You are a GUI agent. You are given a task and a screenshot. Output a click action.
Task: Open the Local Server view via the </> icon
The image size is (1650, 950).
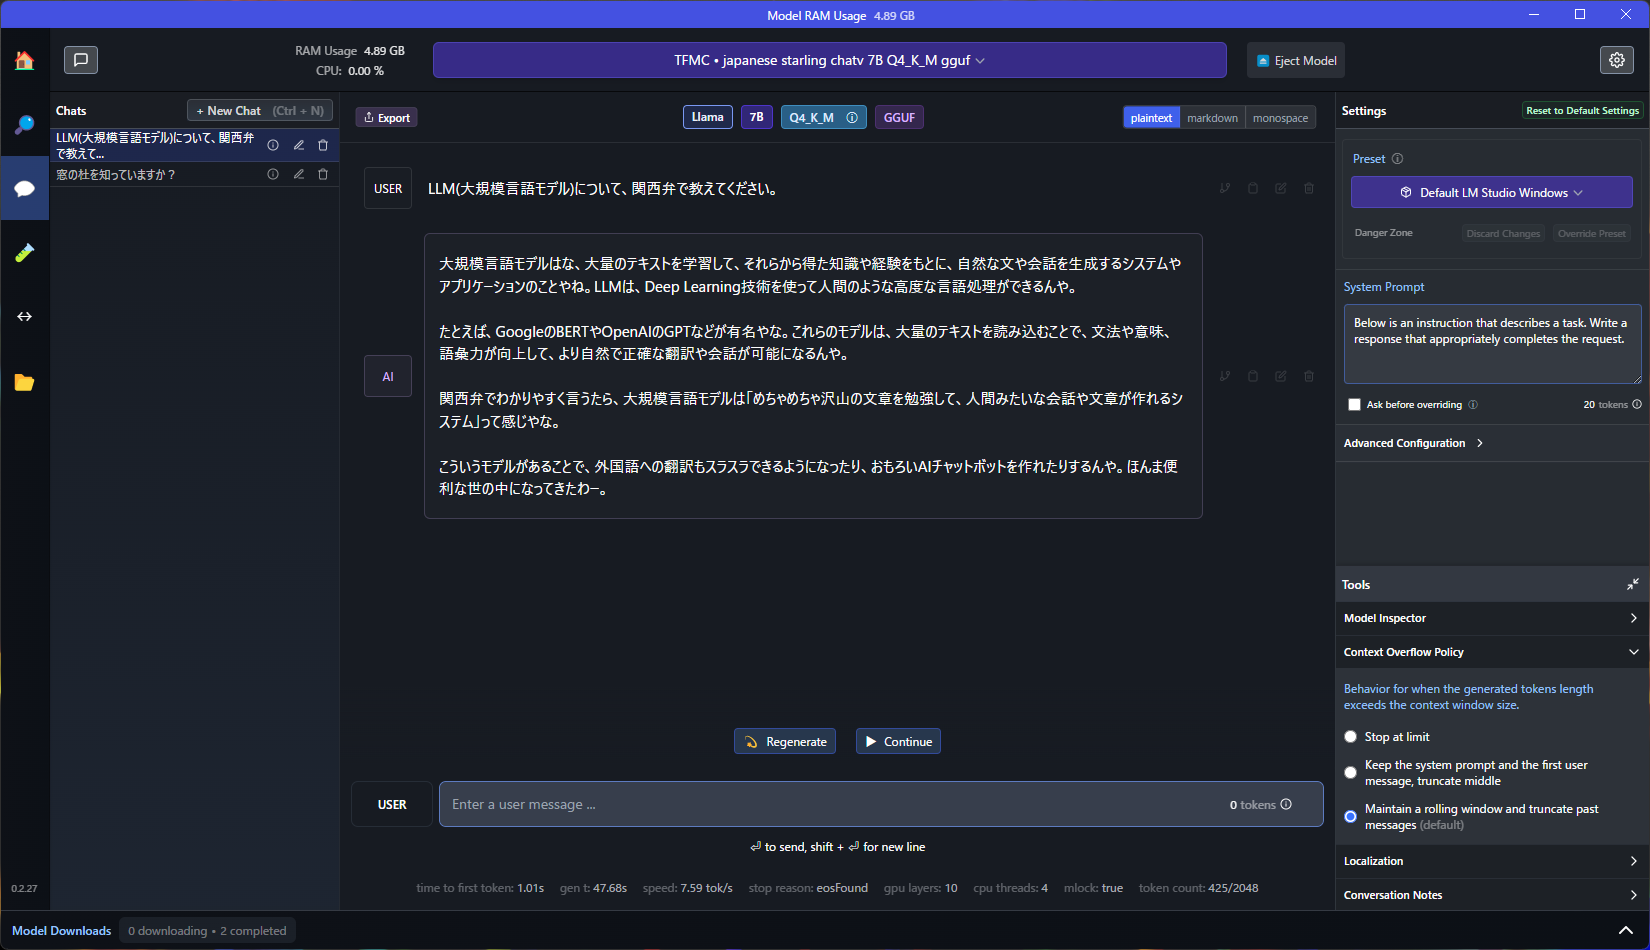click(24, 316)
